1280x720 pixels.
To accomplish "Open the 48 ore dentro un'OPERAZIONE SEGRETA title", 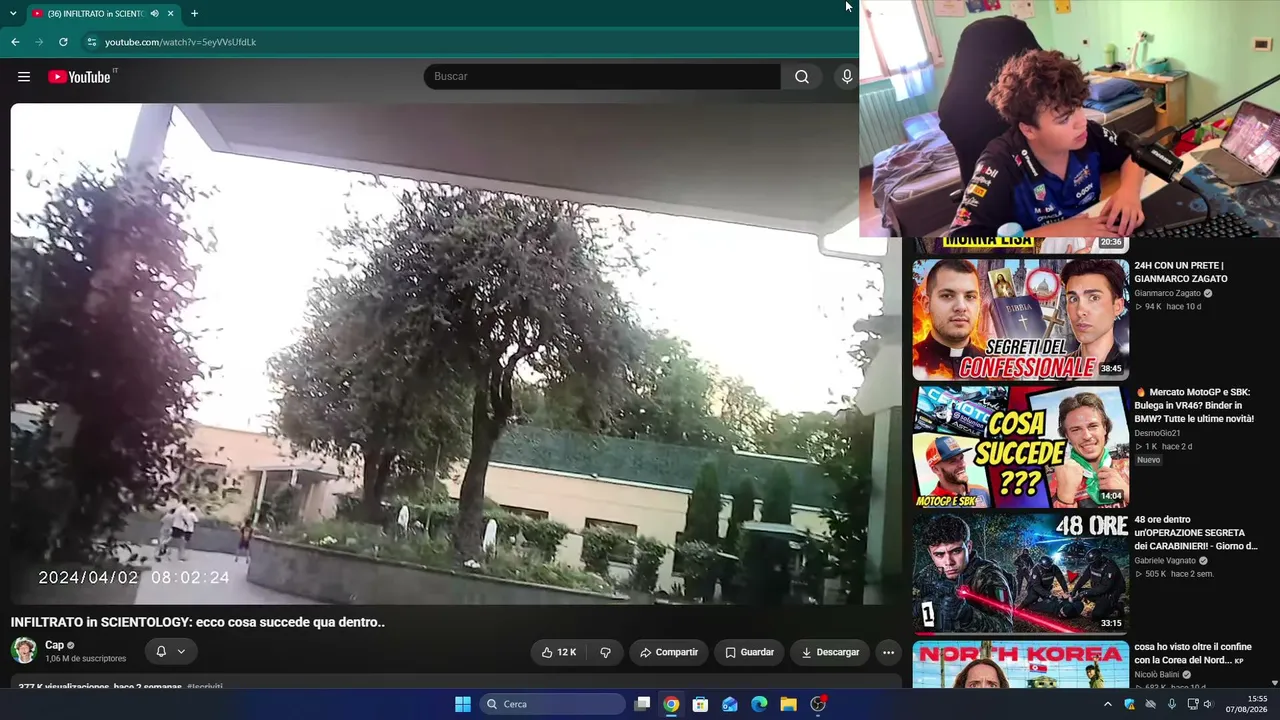I will click(1196, 533).
